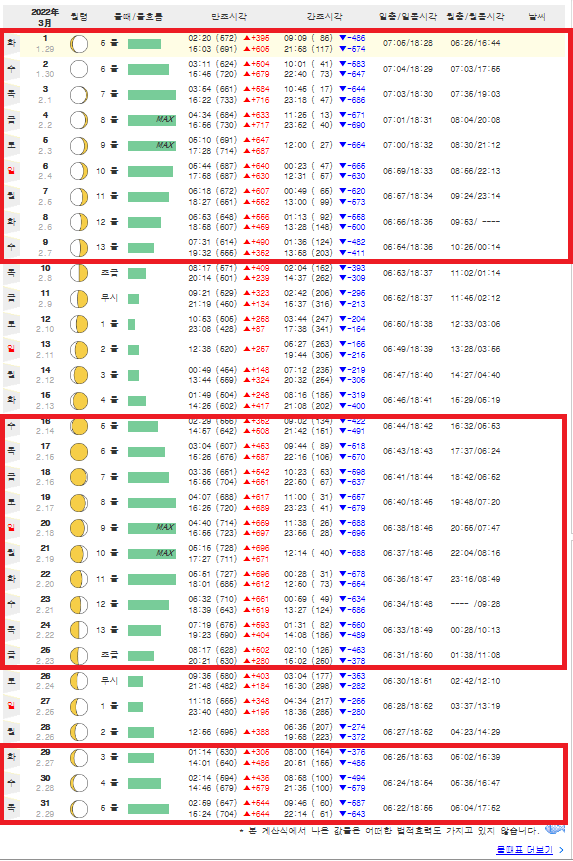
Task: Click the full moon icon for March 18
Action: (x=79, y=477)
